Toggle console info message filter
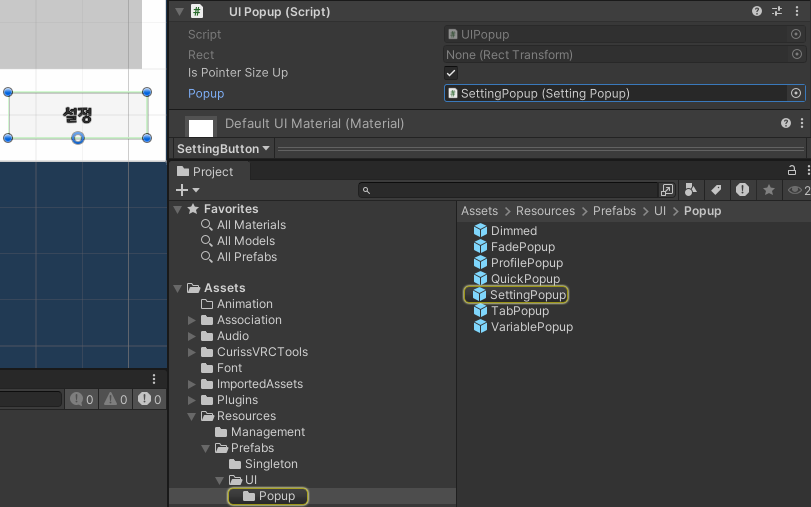811x507 pixels. (82, 399)
